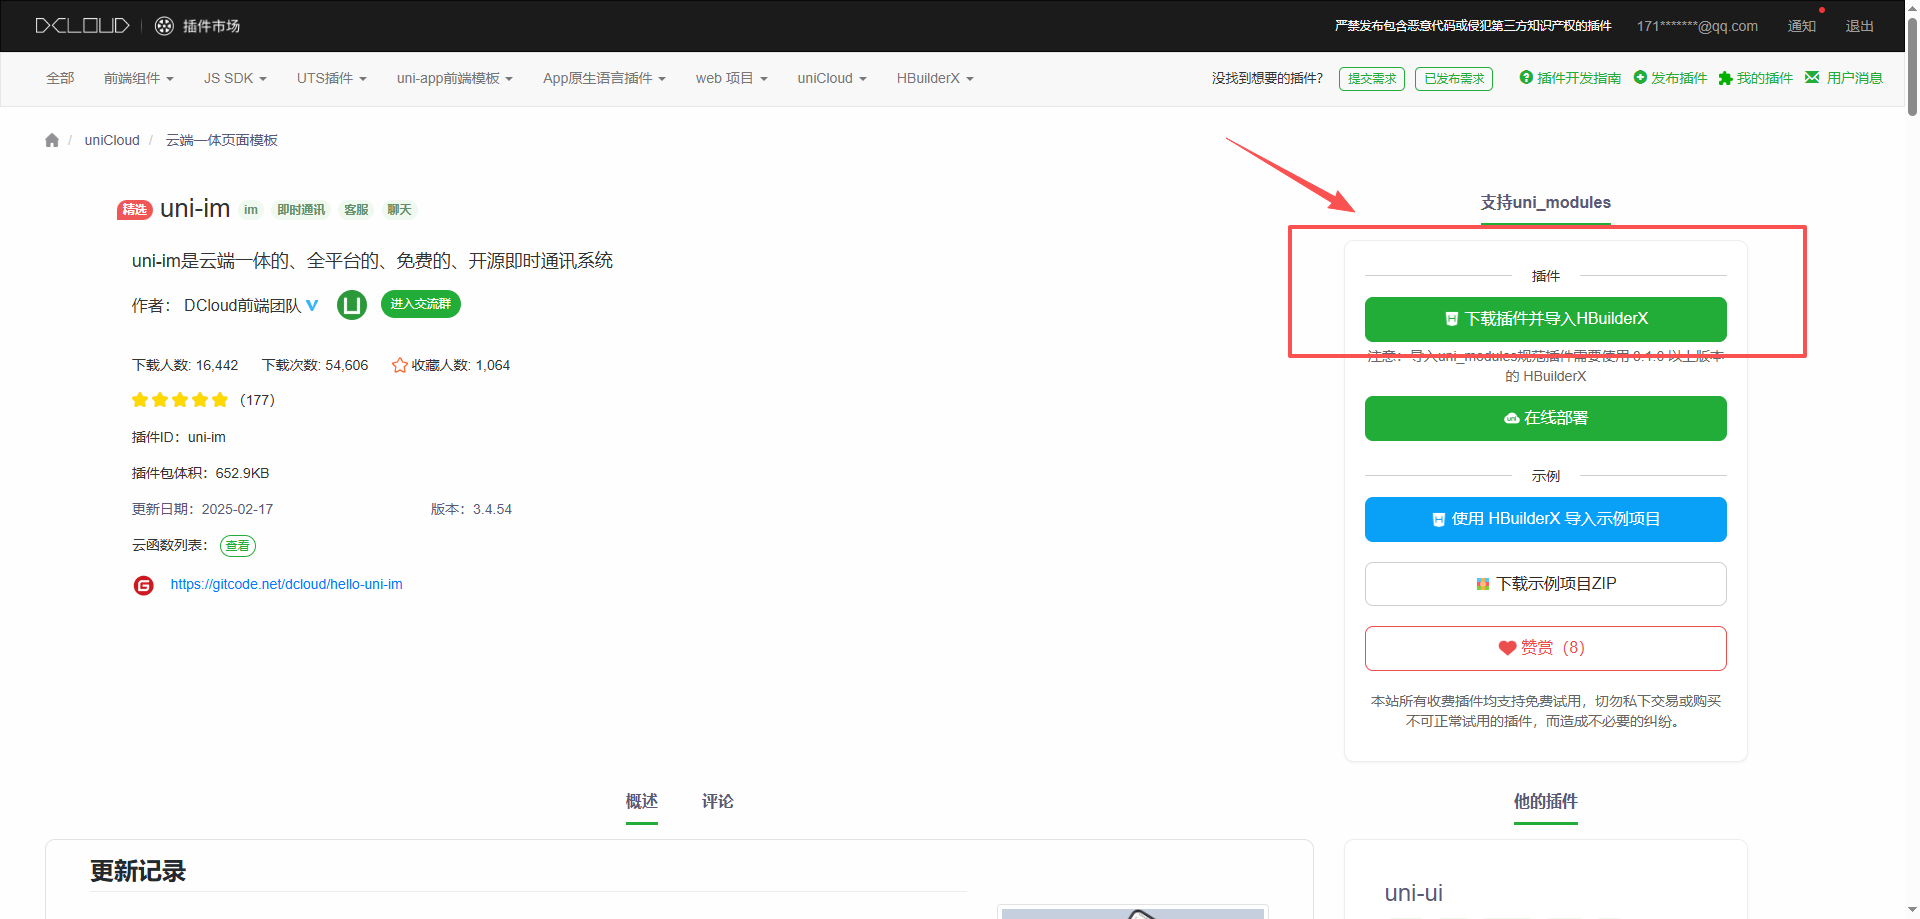Image resolution: width=1920 pixels, height=919 pixels.
Task: Click the 版本: 3.4.54 text
Action: [x=471, y=509]
